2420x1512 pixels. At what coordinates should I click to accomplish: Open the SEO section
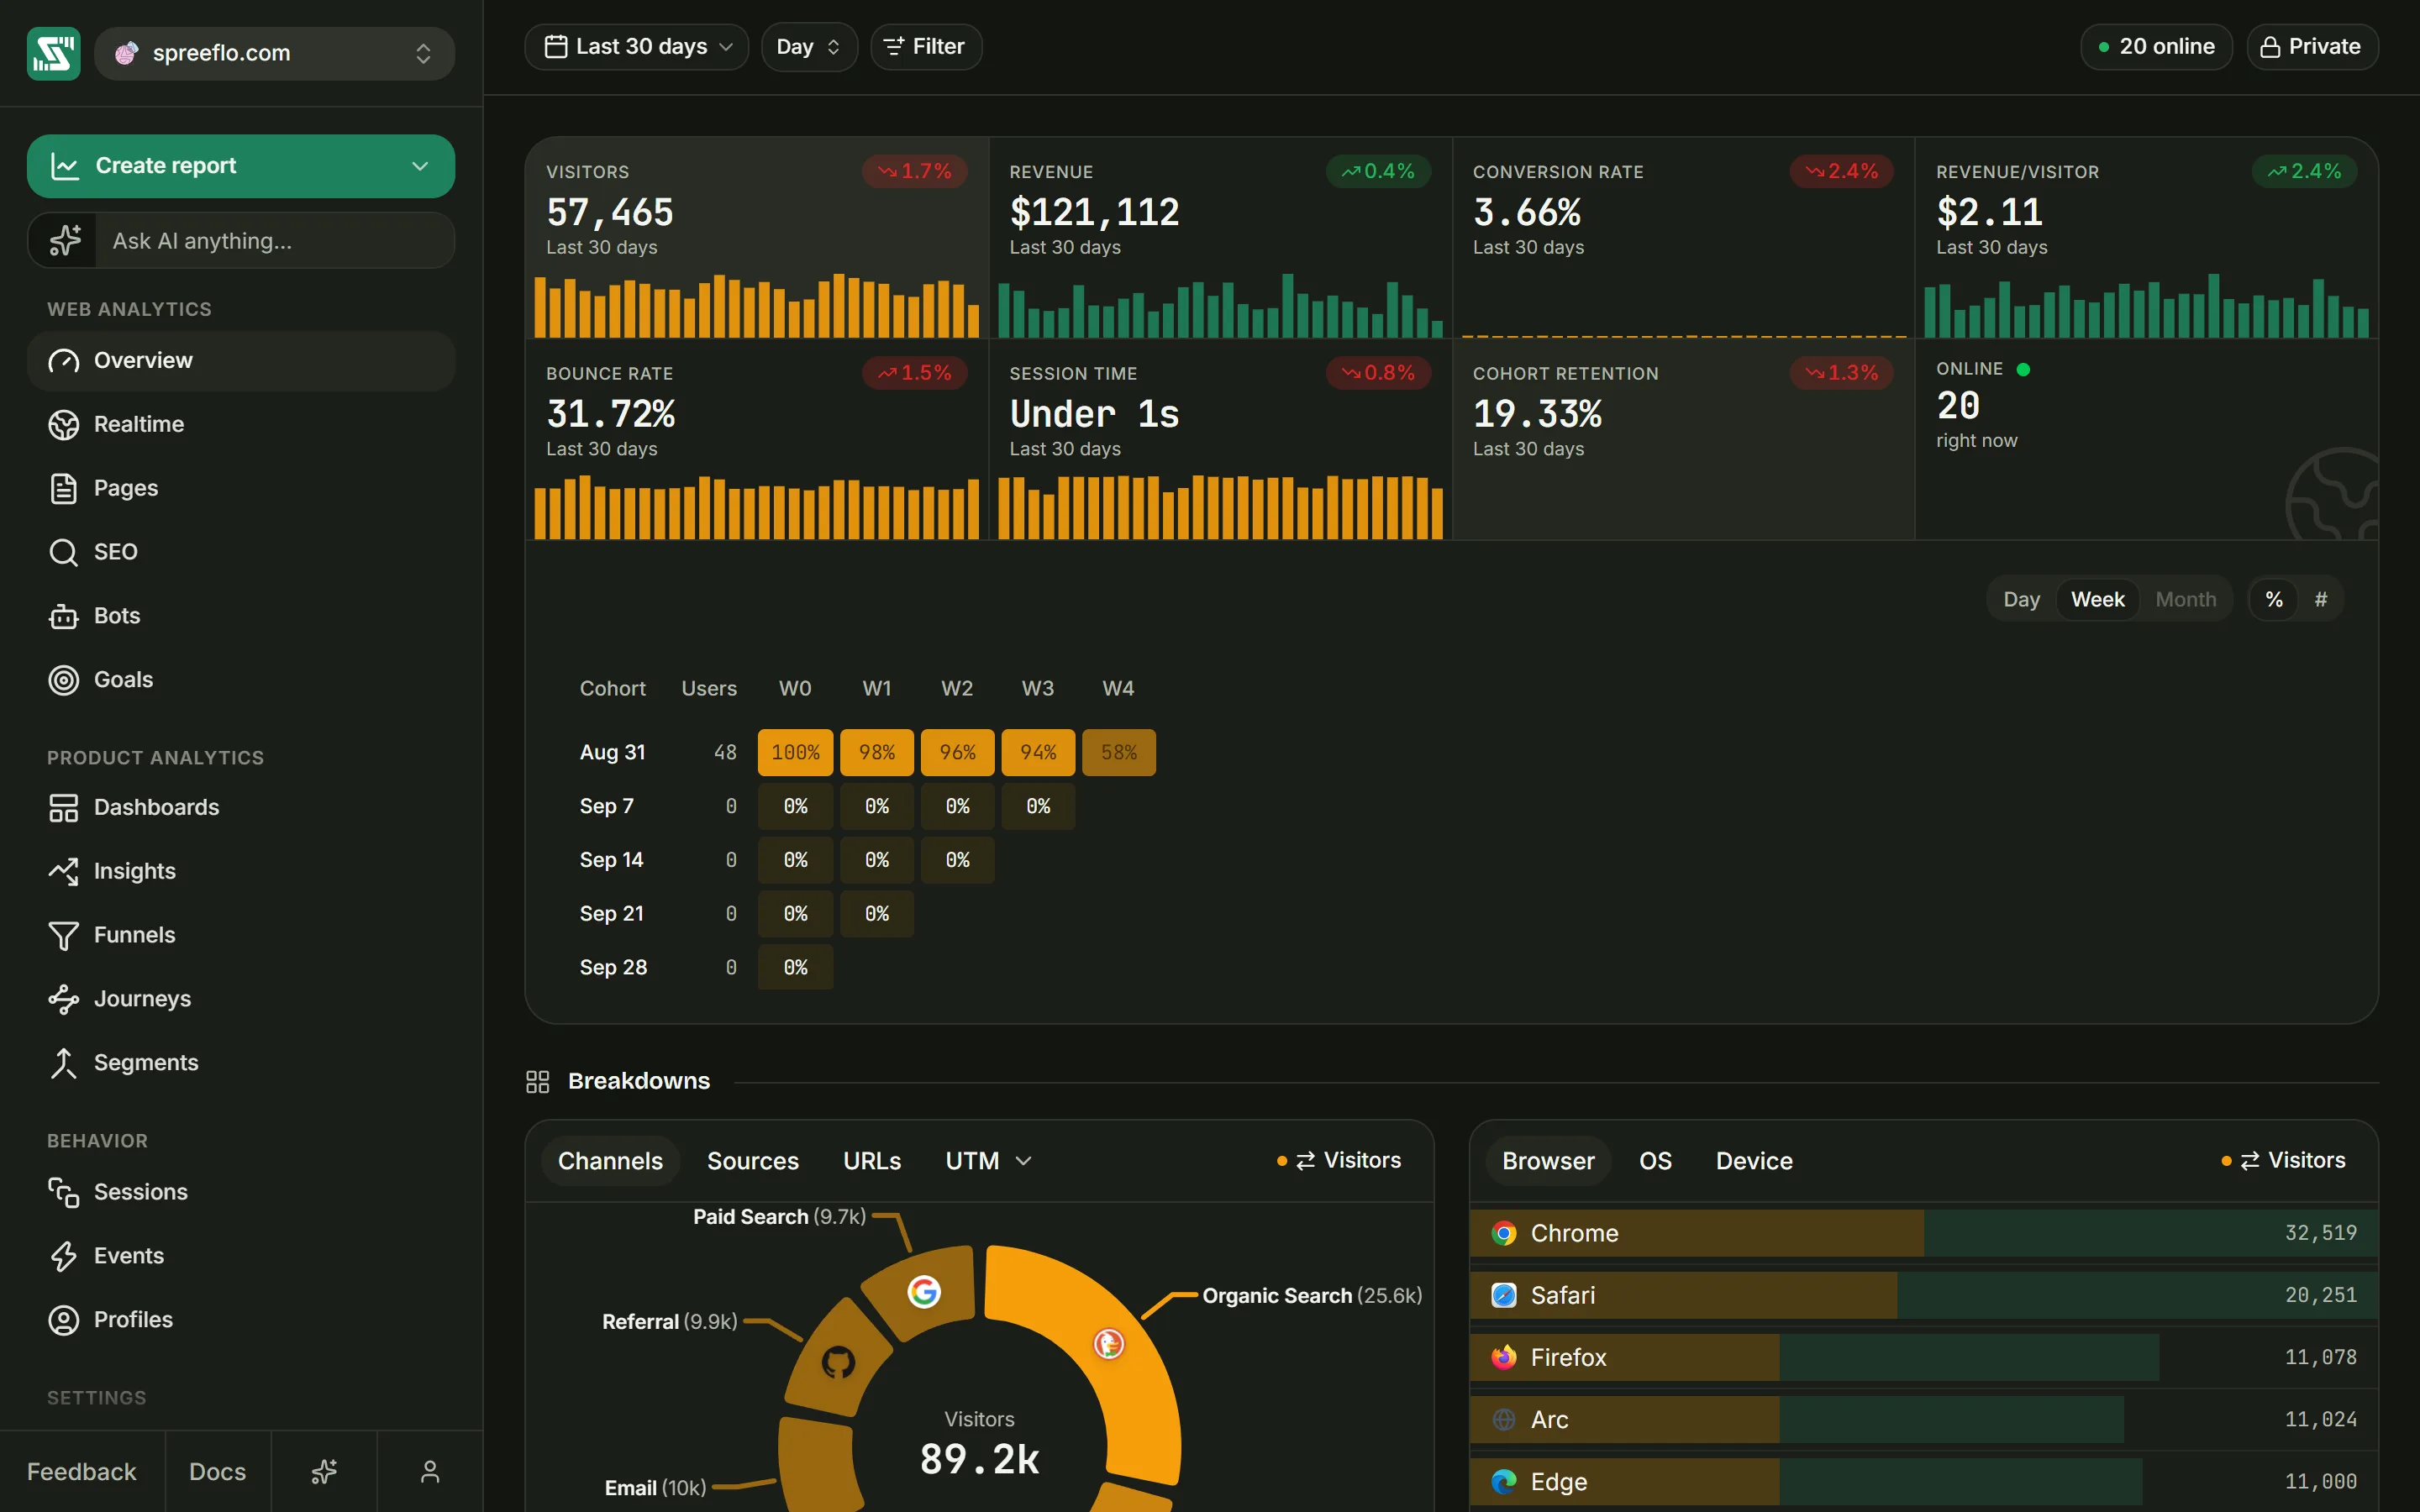[241, 552]
